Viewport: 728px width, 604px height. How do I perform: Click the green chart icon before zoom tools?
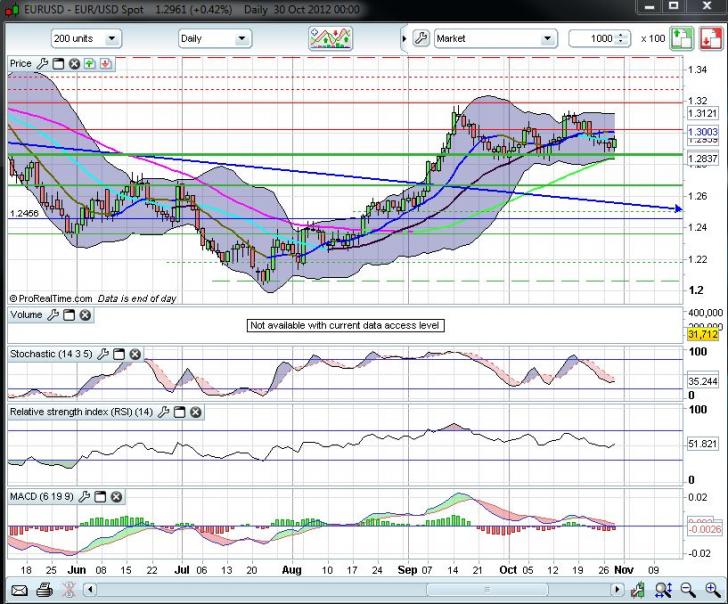click(638, 590)
